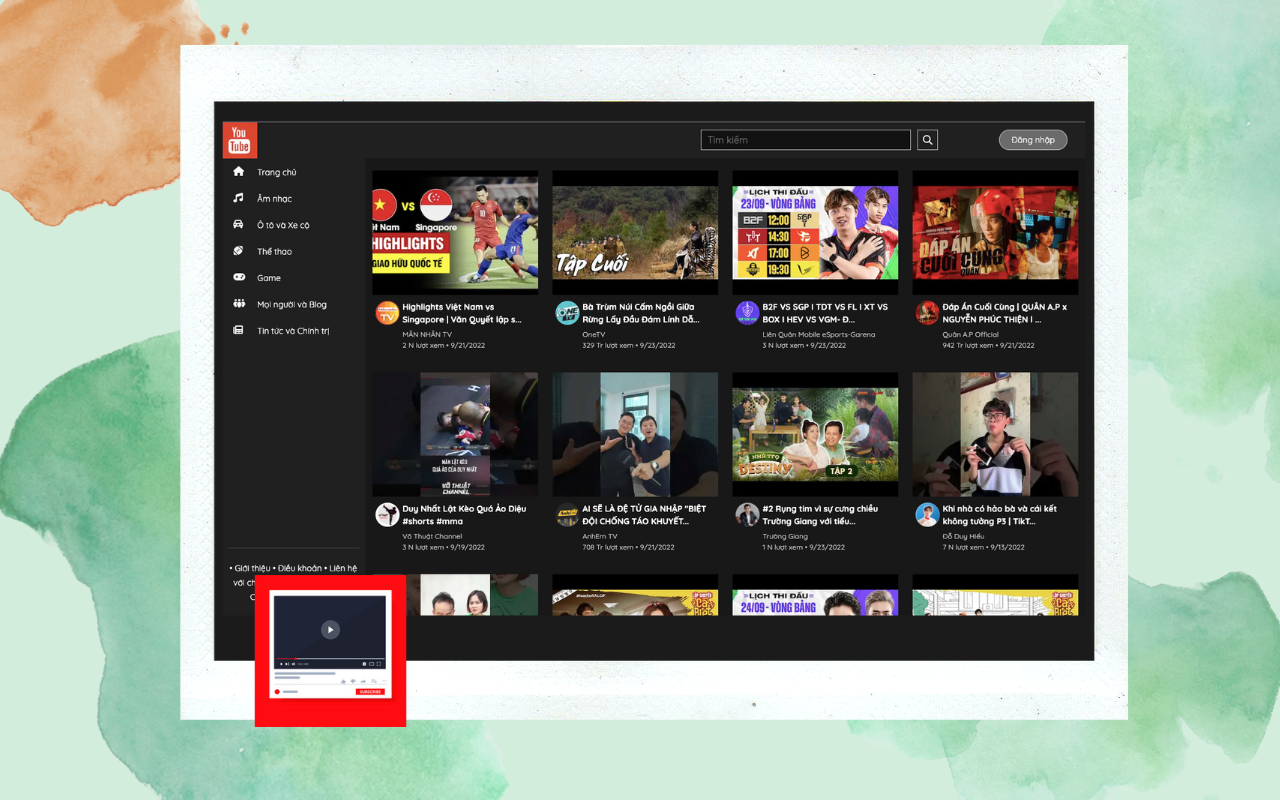Image resolution: width=1280 pixels, height=800 pixels.
Task: Click AnhEm TV channel avatar
Action: pos(567,515)
